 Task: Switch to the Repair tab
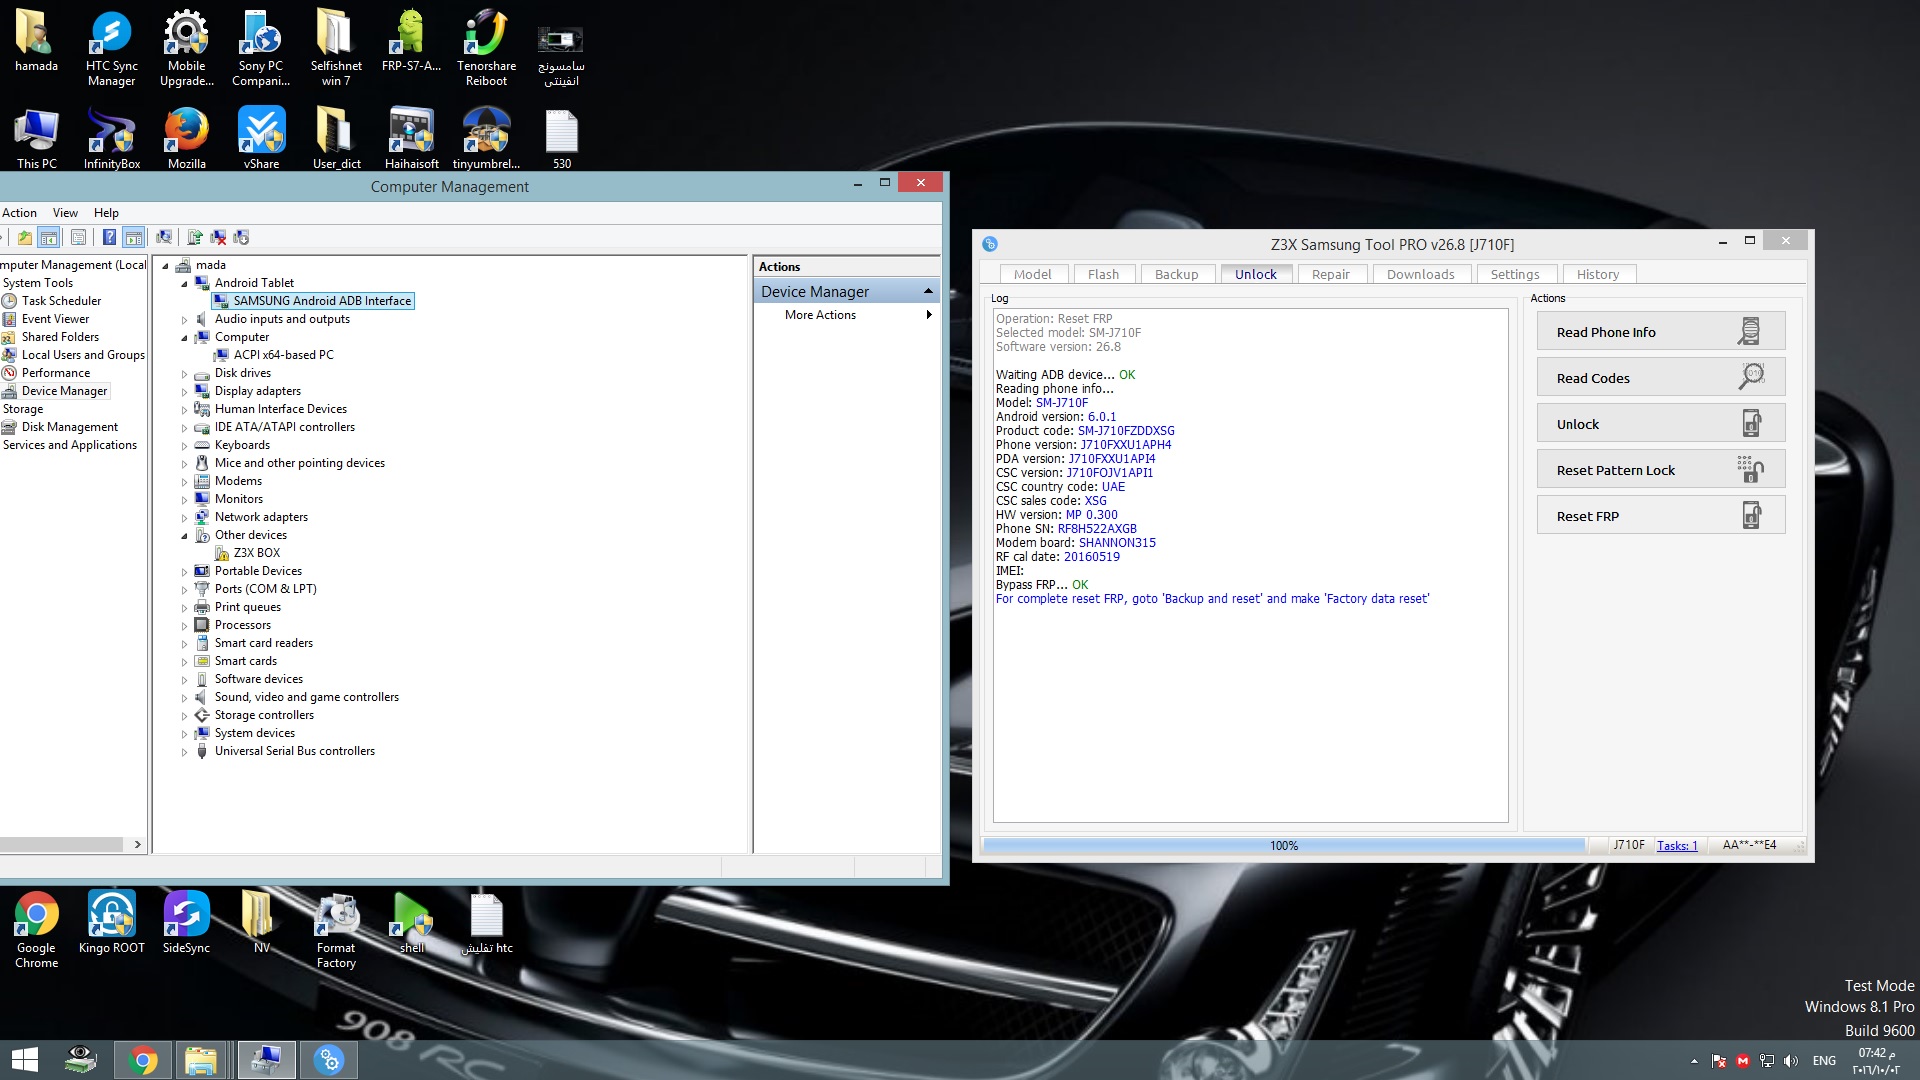pos(1330,274)
